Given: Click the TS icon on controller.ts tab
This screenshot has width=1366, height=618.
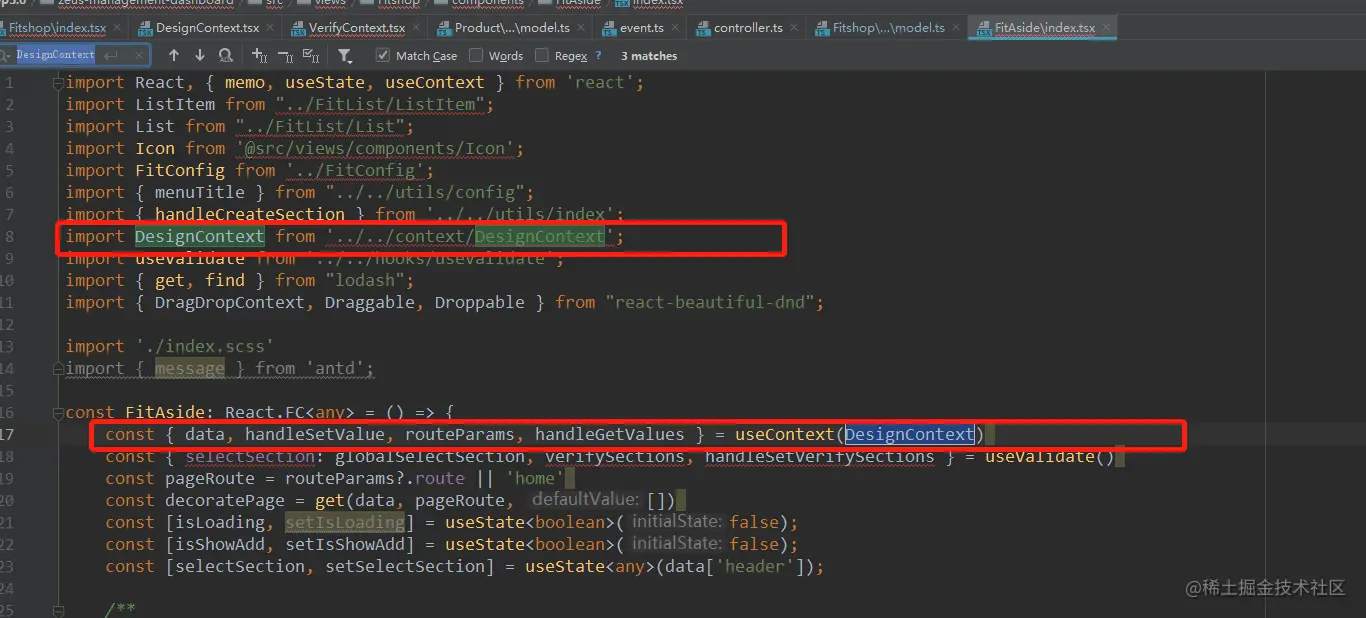Looking at the screenshot, I should 702,28.
